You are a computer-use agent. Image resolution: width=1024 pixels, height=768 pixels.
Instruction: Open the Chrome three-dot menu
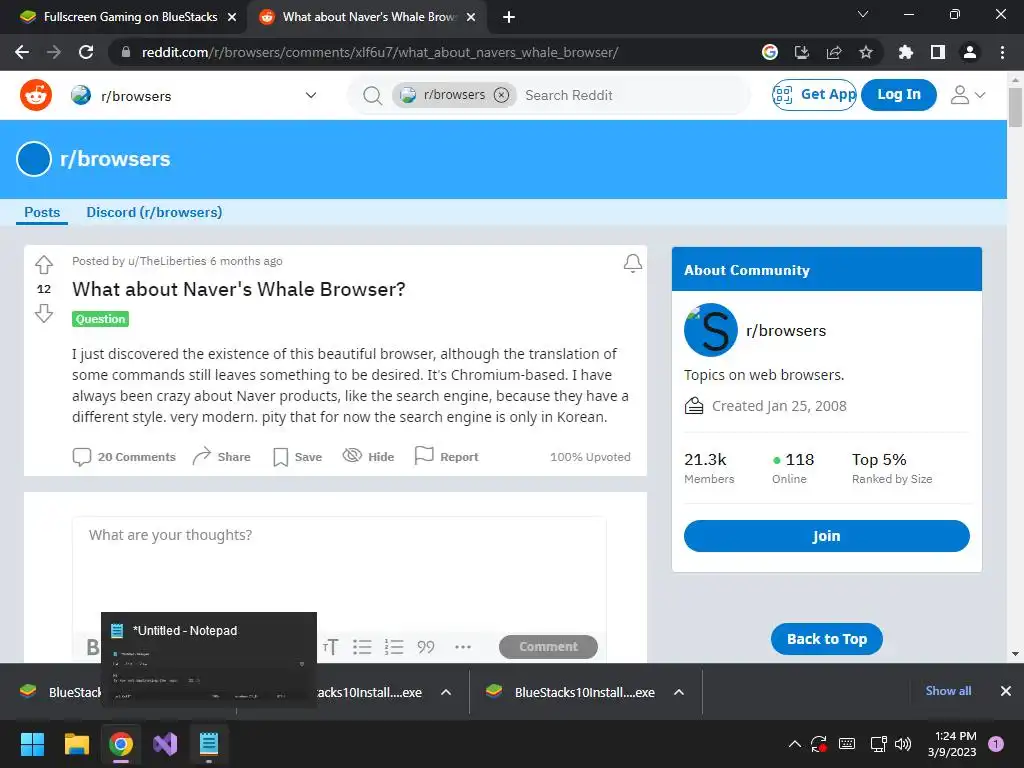pos(1002,52)
